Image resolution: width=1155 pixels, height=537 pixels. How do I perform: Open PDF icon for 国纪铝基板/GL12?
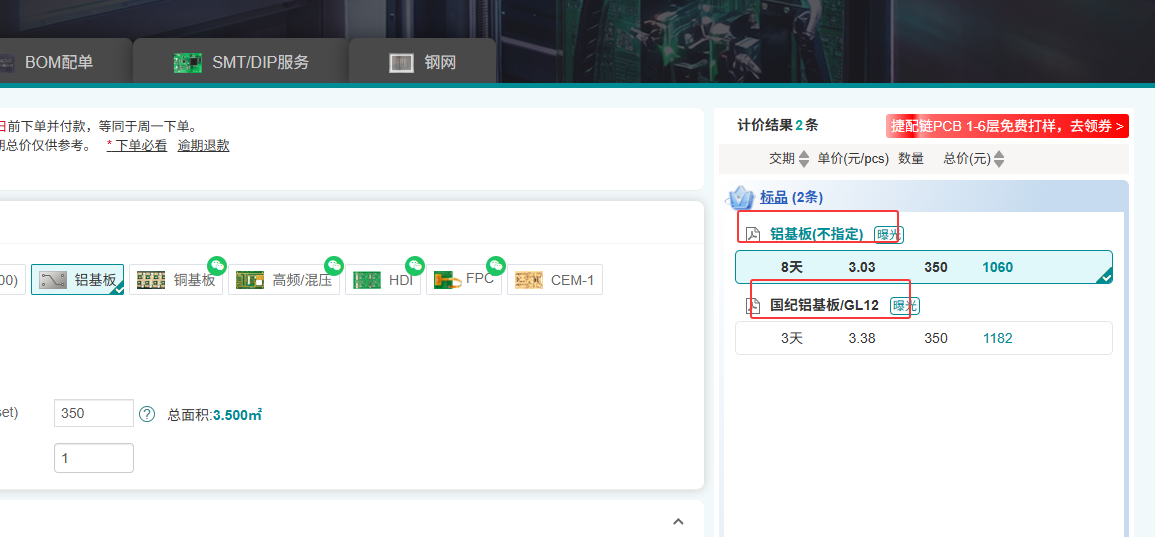coord(754,305)
